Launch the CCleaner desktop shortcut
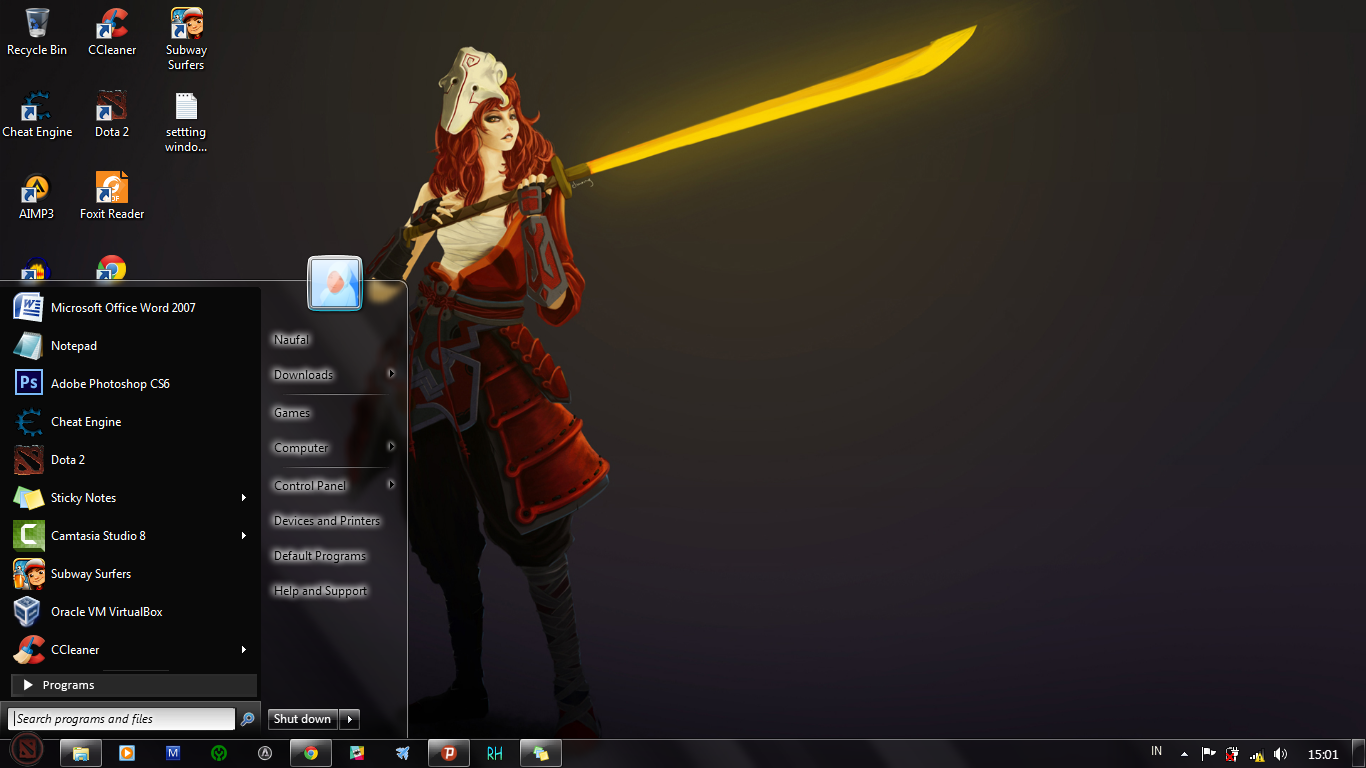The width and height of the screenshot is (1366, 768). 112,32
